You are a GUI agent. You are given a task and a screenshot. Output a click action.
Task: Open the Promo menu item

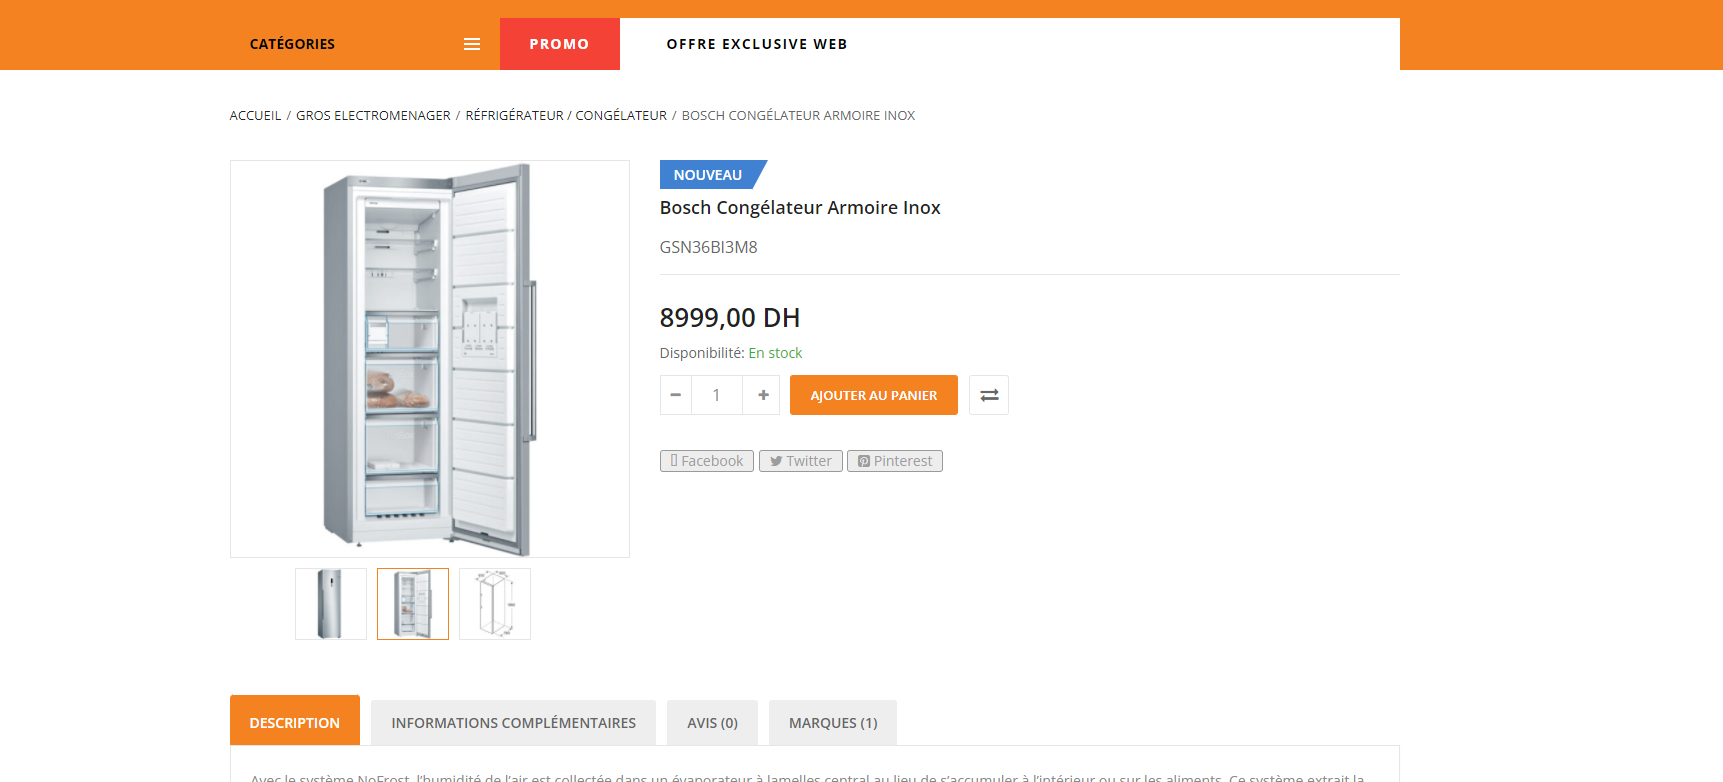point(560,44)
